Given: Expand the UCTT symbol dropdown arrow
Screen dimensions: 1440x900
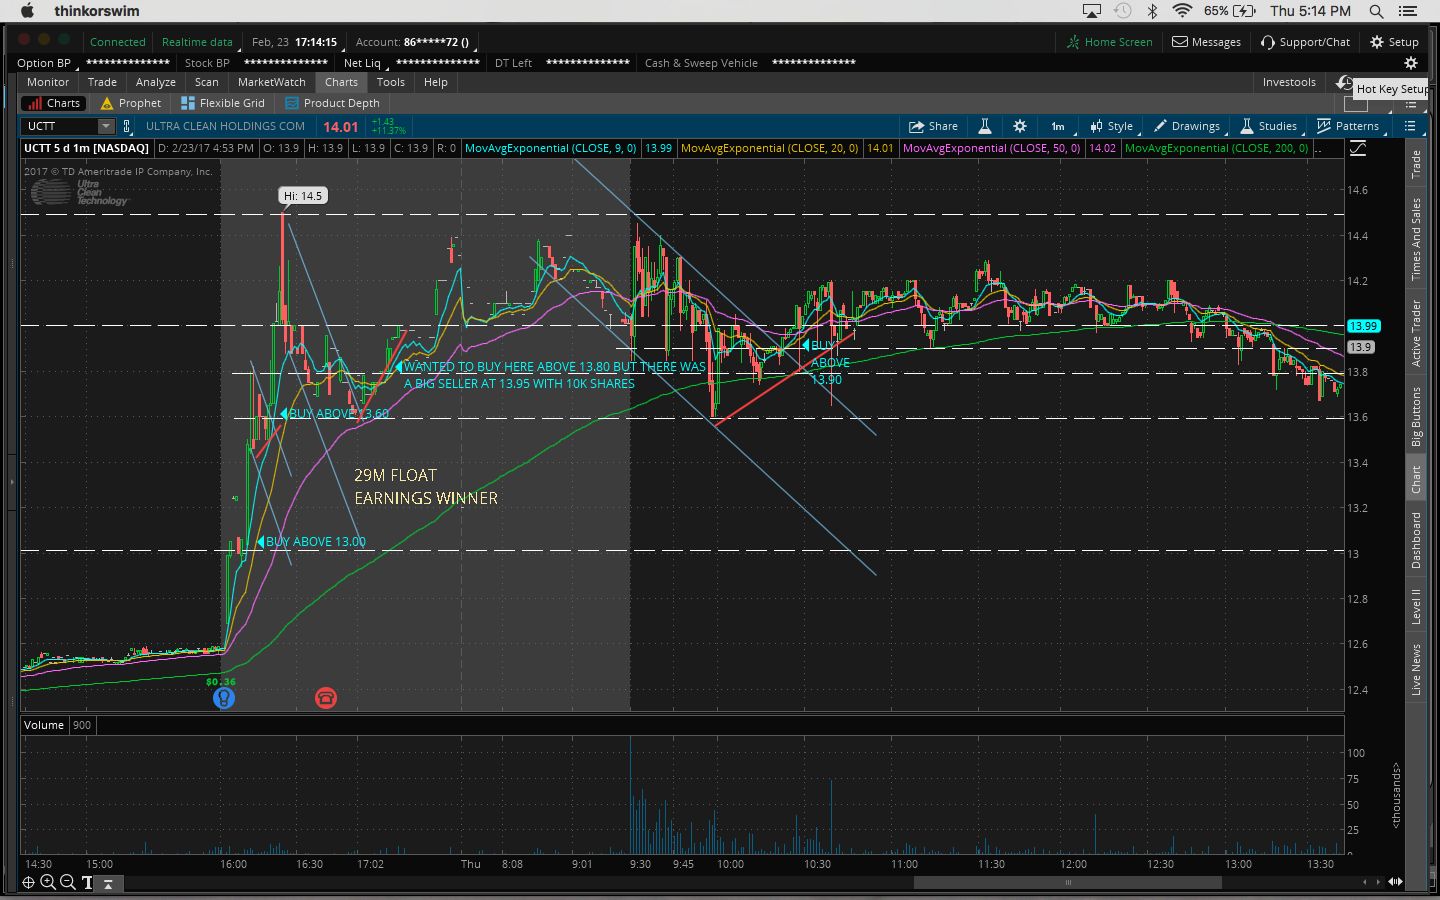Looking at the screenshot, I should point(106,126).
